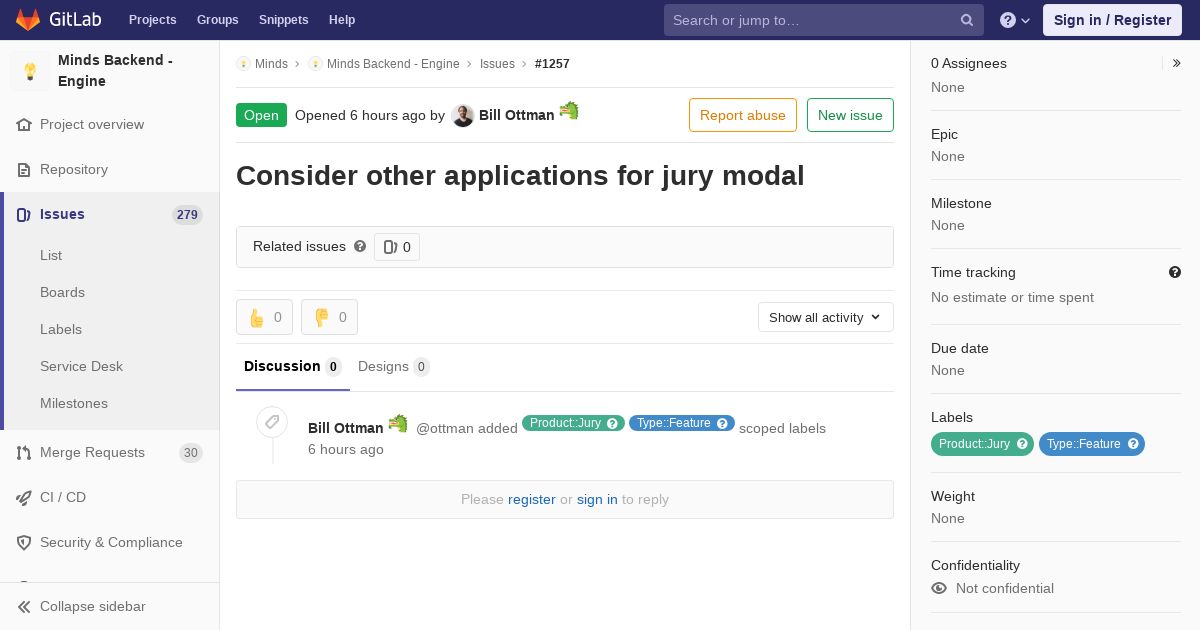Click the register link to reply
Viewport: 1200px width, 630px height.
tap(532, 499)
